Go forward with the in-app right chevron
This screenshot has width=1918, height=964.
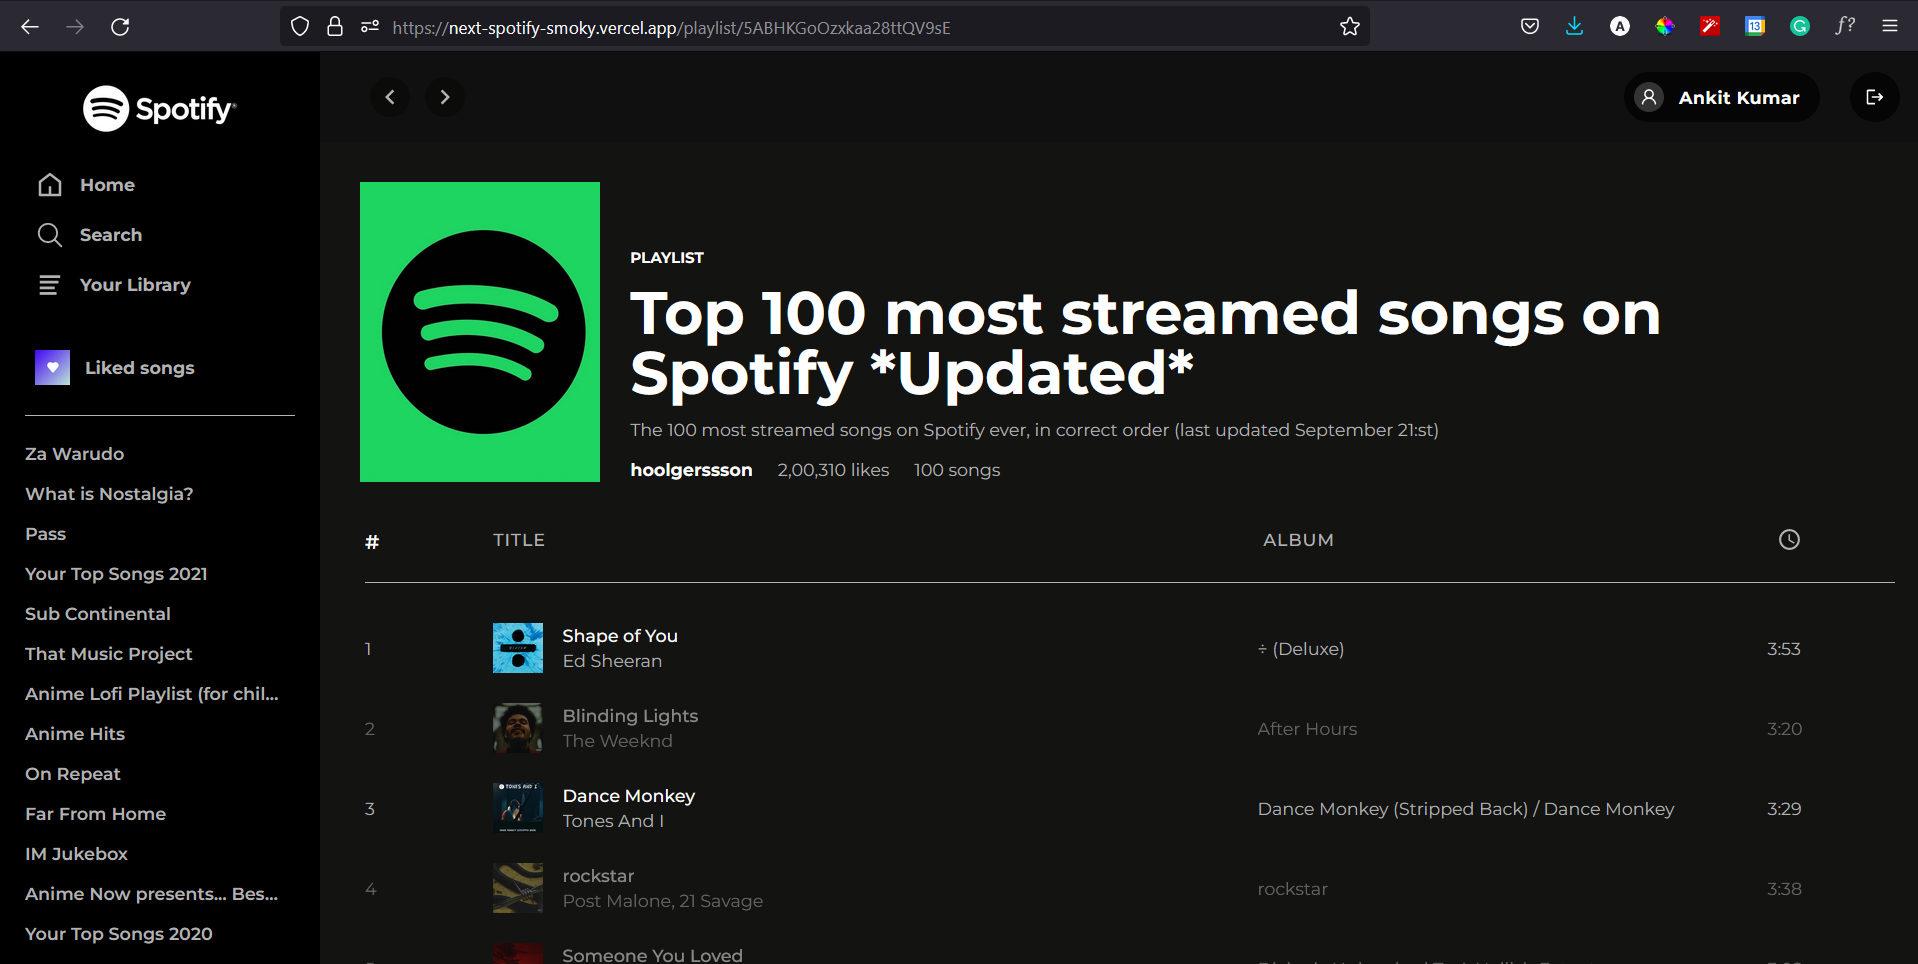point(445,97)
